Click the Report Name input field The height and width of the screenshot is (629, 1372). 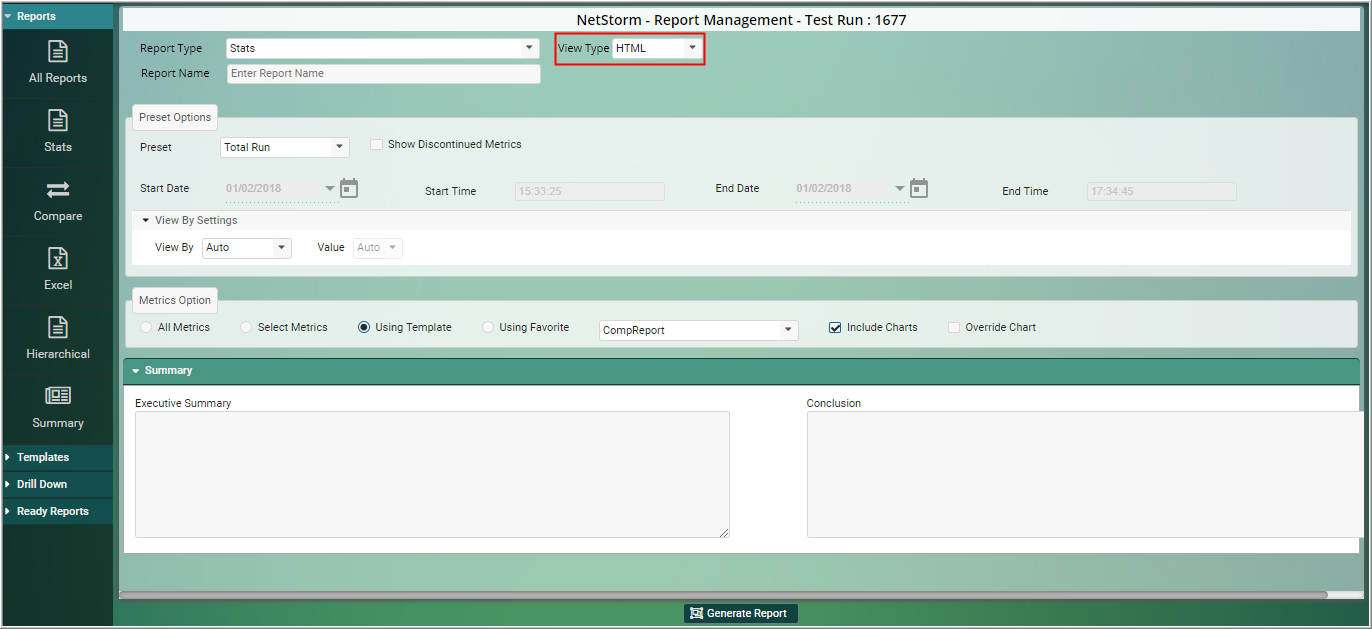point(383,73)
